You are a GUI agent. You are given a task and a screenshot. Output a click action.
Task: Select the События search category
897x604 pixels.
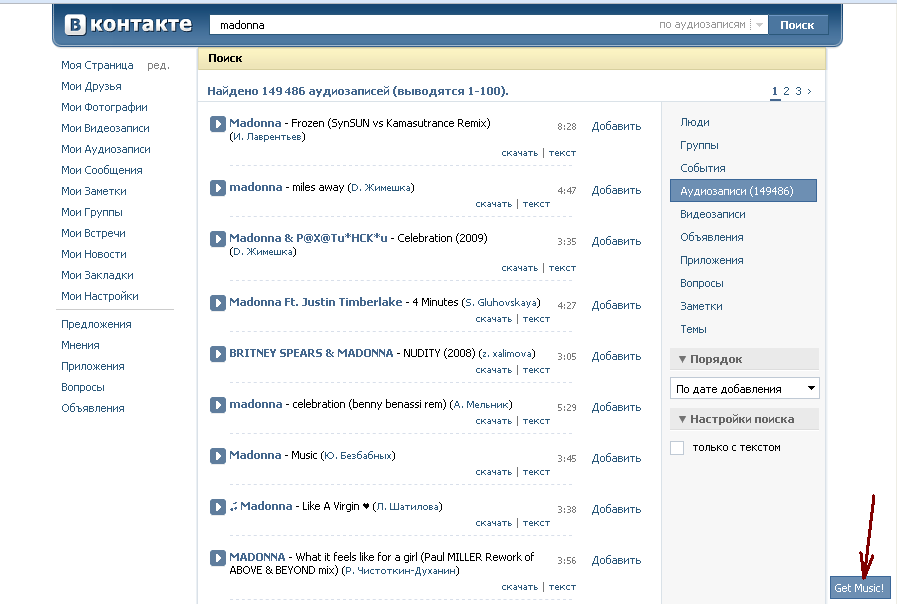[x=702, y=168]
